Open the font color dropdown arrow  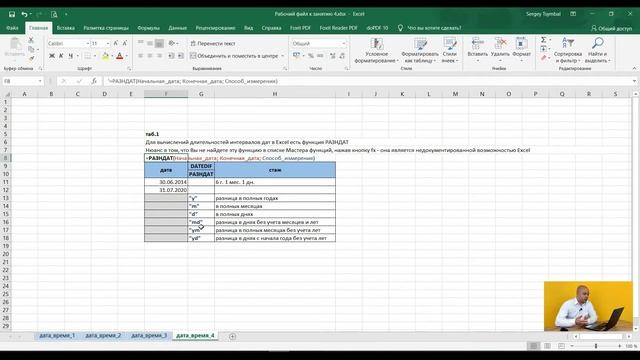pos(127,56)
